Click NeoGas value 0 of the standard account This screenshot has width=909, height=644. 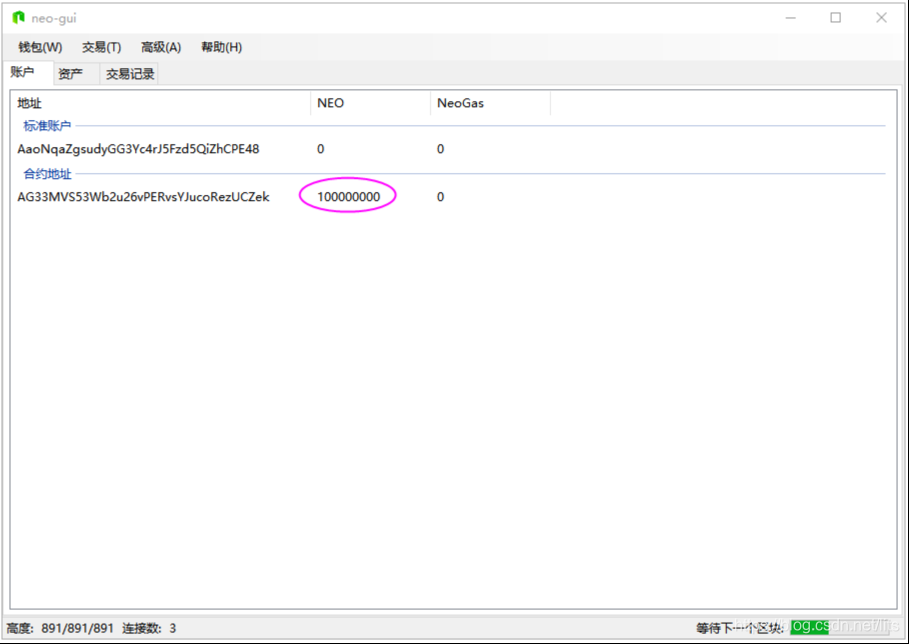(x=441, y=149)
